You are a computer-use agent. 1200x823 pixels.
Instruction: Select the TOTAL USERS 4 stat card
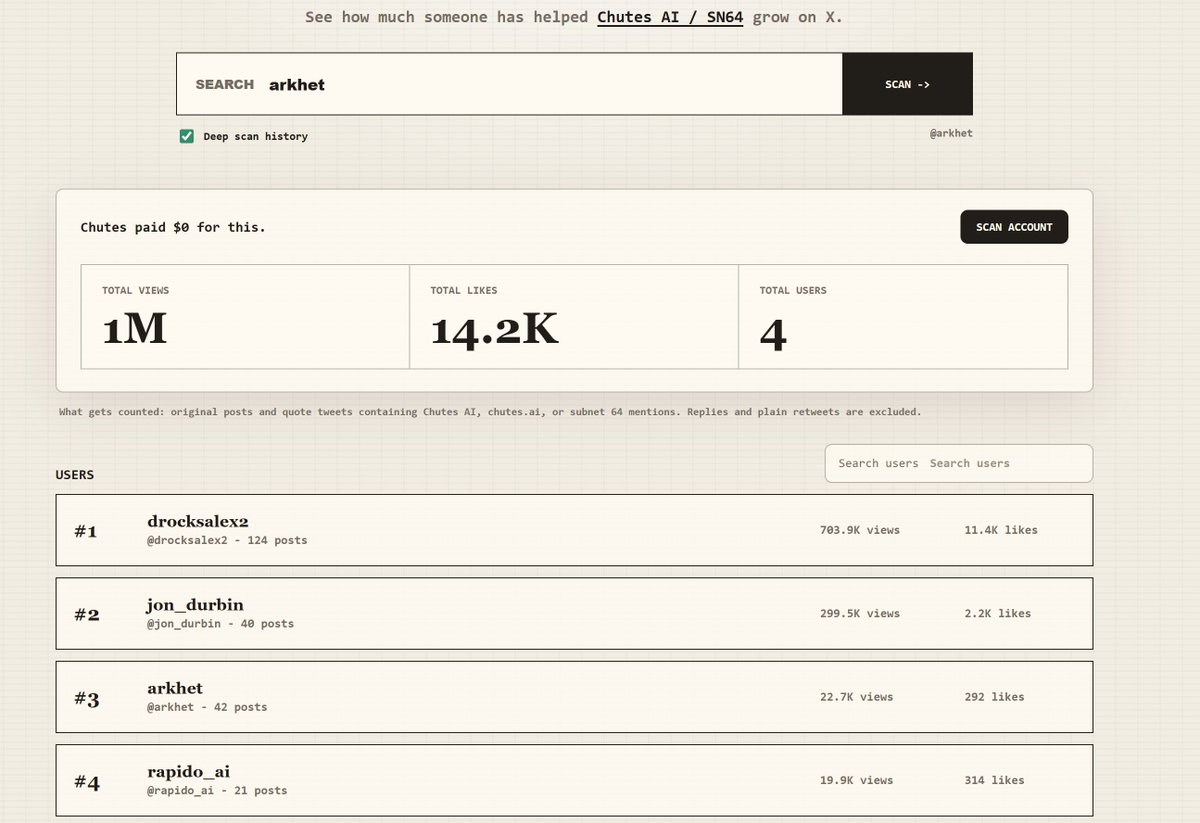point(903,317)
